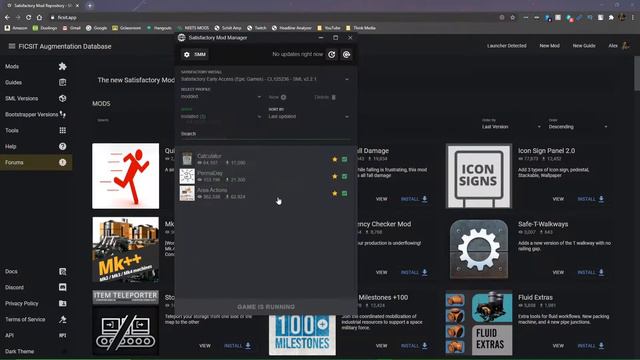Screen dimensions: 640x360
Task: Go to browser home page
Action: (x=39, y=18)
